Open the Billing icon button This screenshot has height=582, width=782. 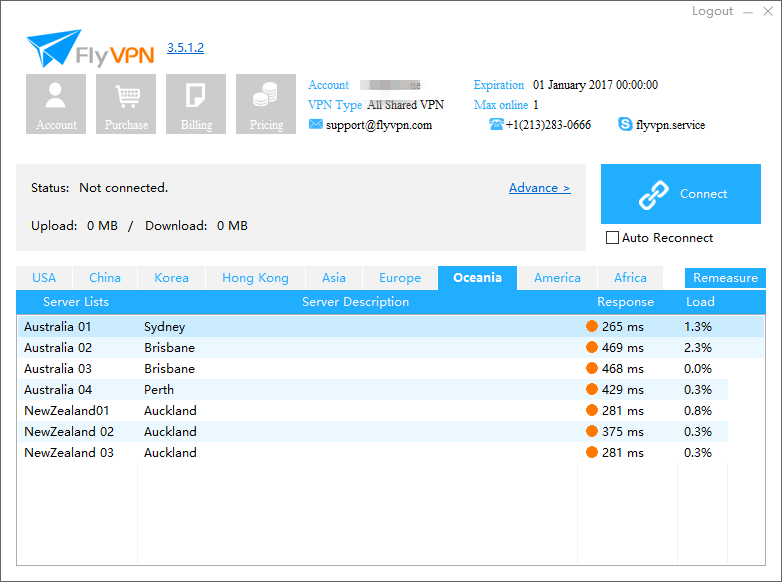tap(196, 104)
